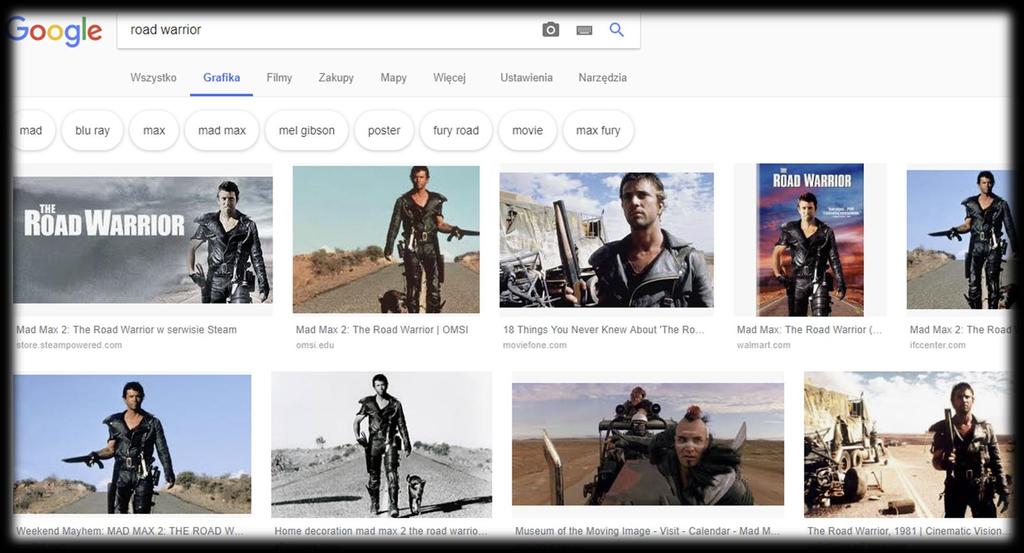Click 'Mad Max 2: The Road Warrior w serwisie Steam'

pos(127,330)
